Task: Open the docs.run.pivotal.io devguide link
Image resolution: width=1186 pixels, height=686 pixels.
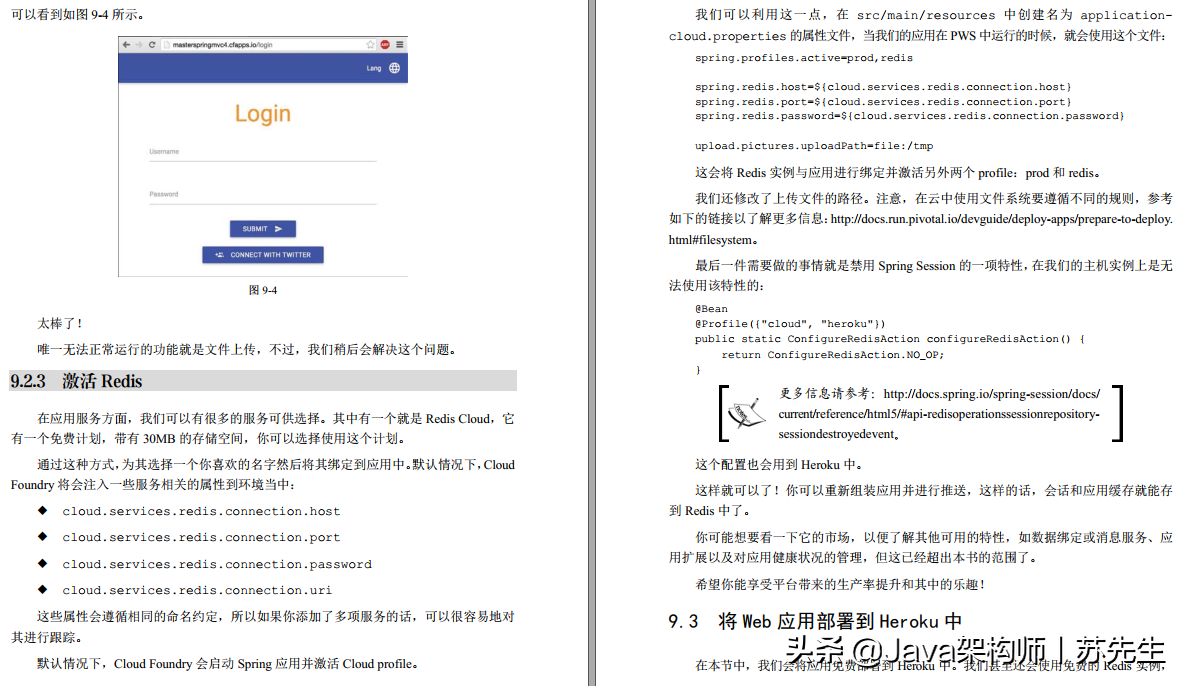Action: pos(1001,219)
